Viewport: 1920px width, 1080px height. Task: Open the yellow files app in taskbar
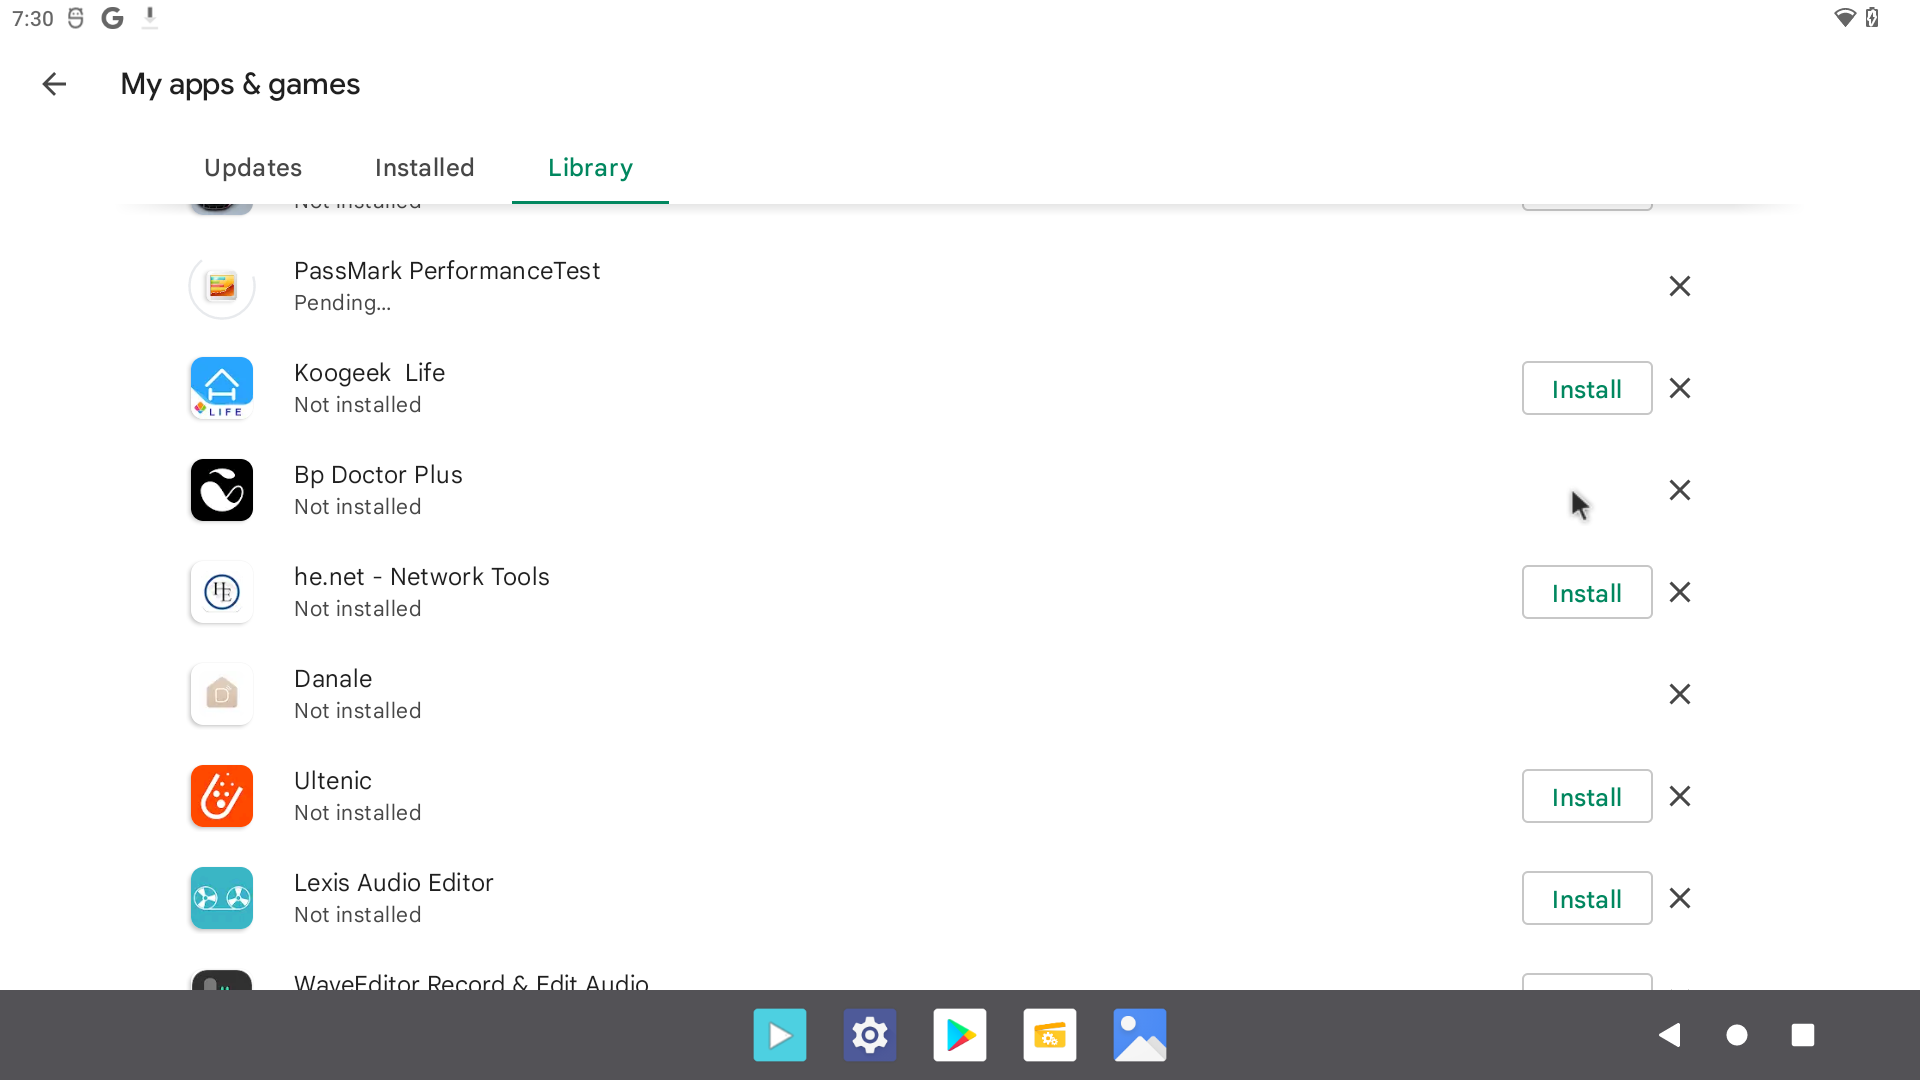tap(1050, 1035)
